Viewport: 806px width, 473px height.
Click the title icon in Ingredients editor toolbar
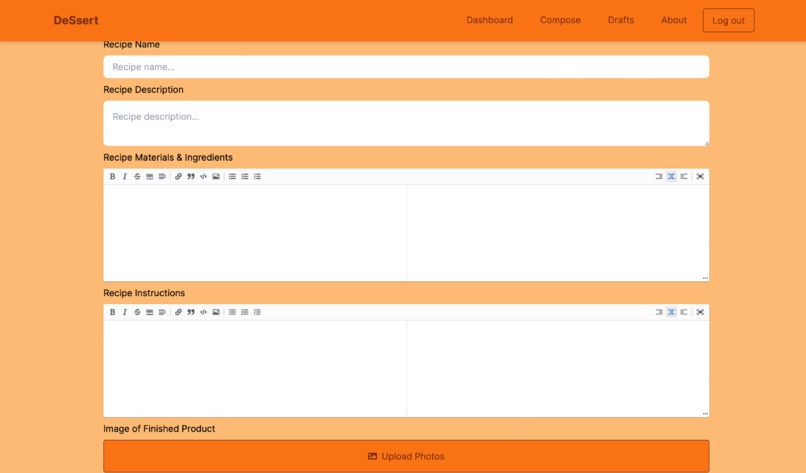point(162,176)
